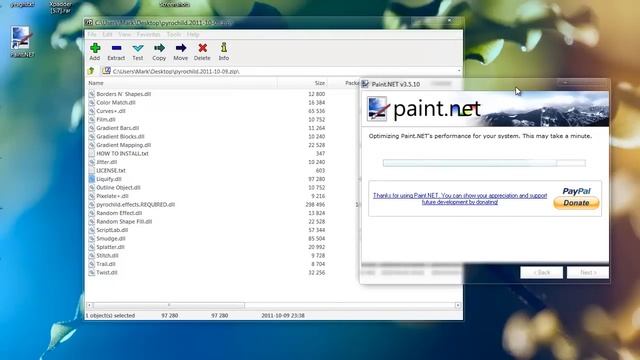Viewport: 640px width, 360px height.
Task: Open the Edit menu in 7-Zip
Action: coord(107,35)
